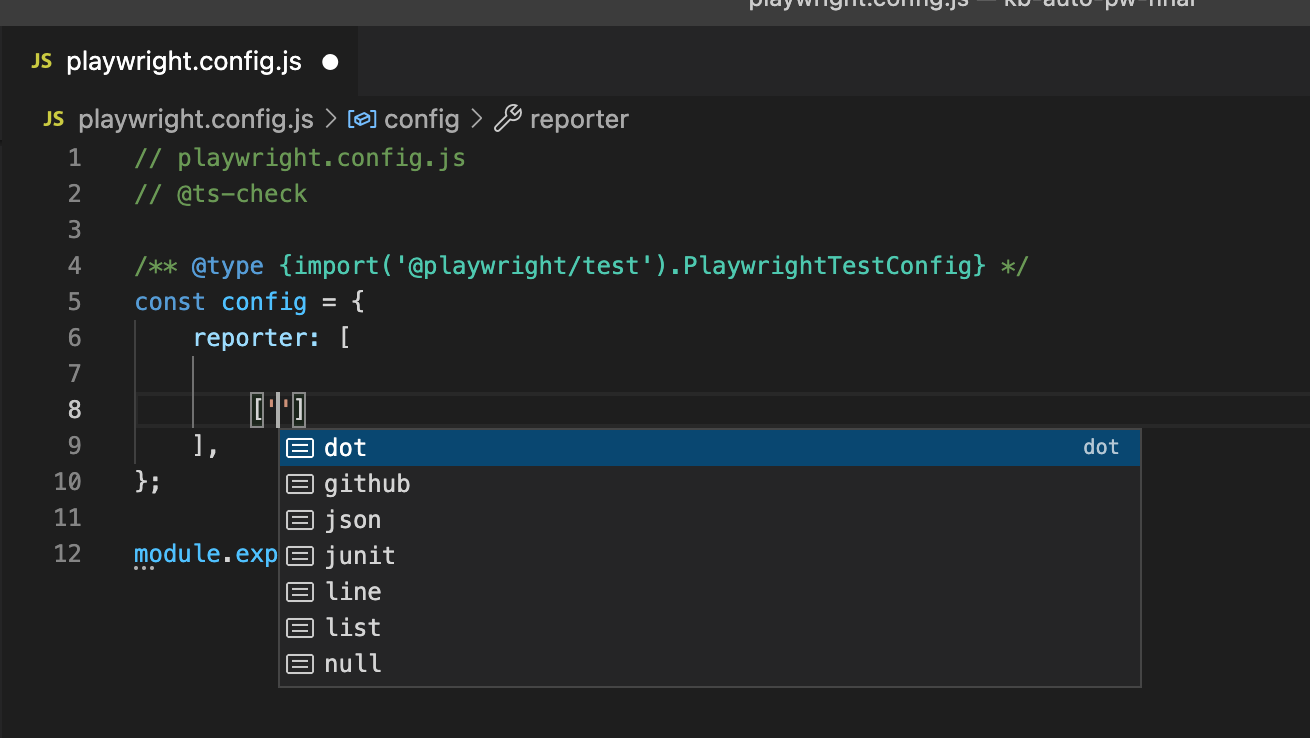Click the JS icon in the breadcrumb bar
Image resolution: width=1310 pixels, height=738 pixels.
(52, 119)
